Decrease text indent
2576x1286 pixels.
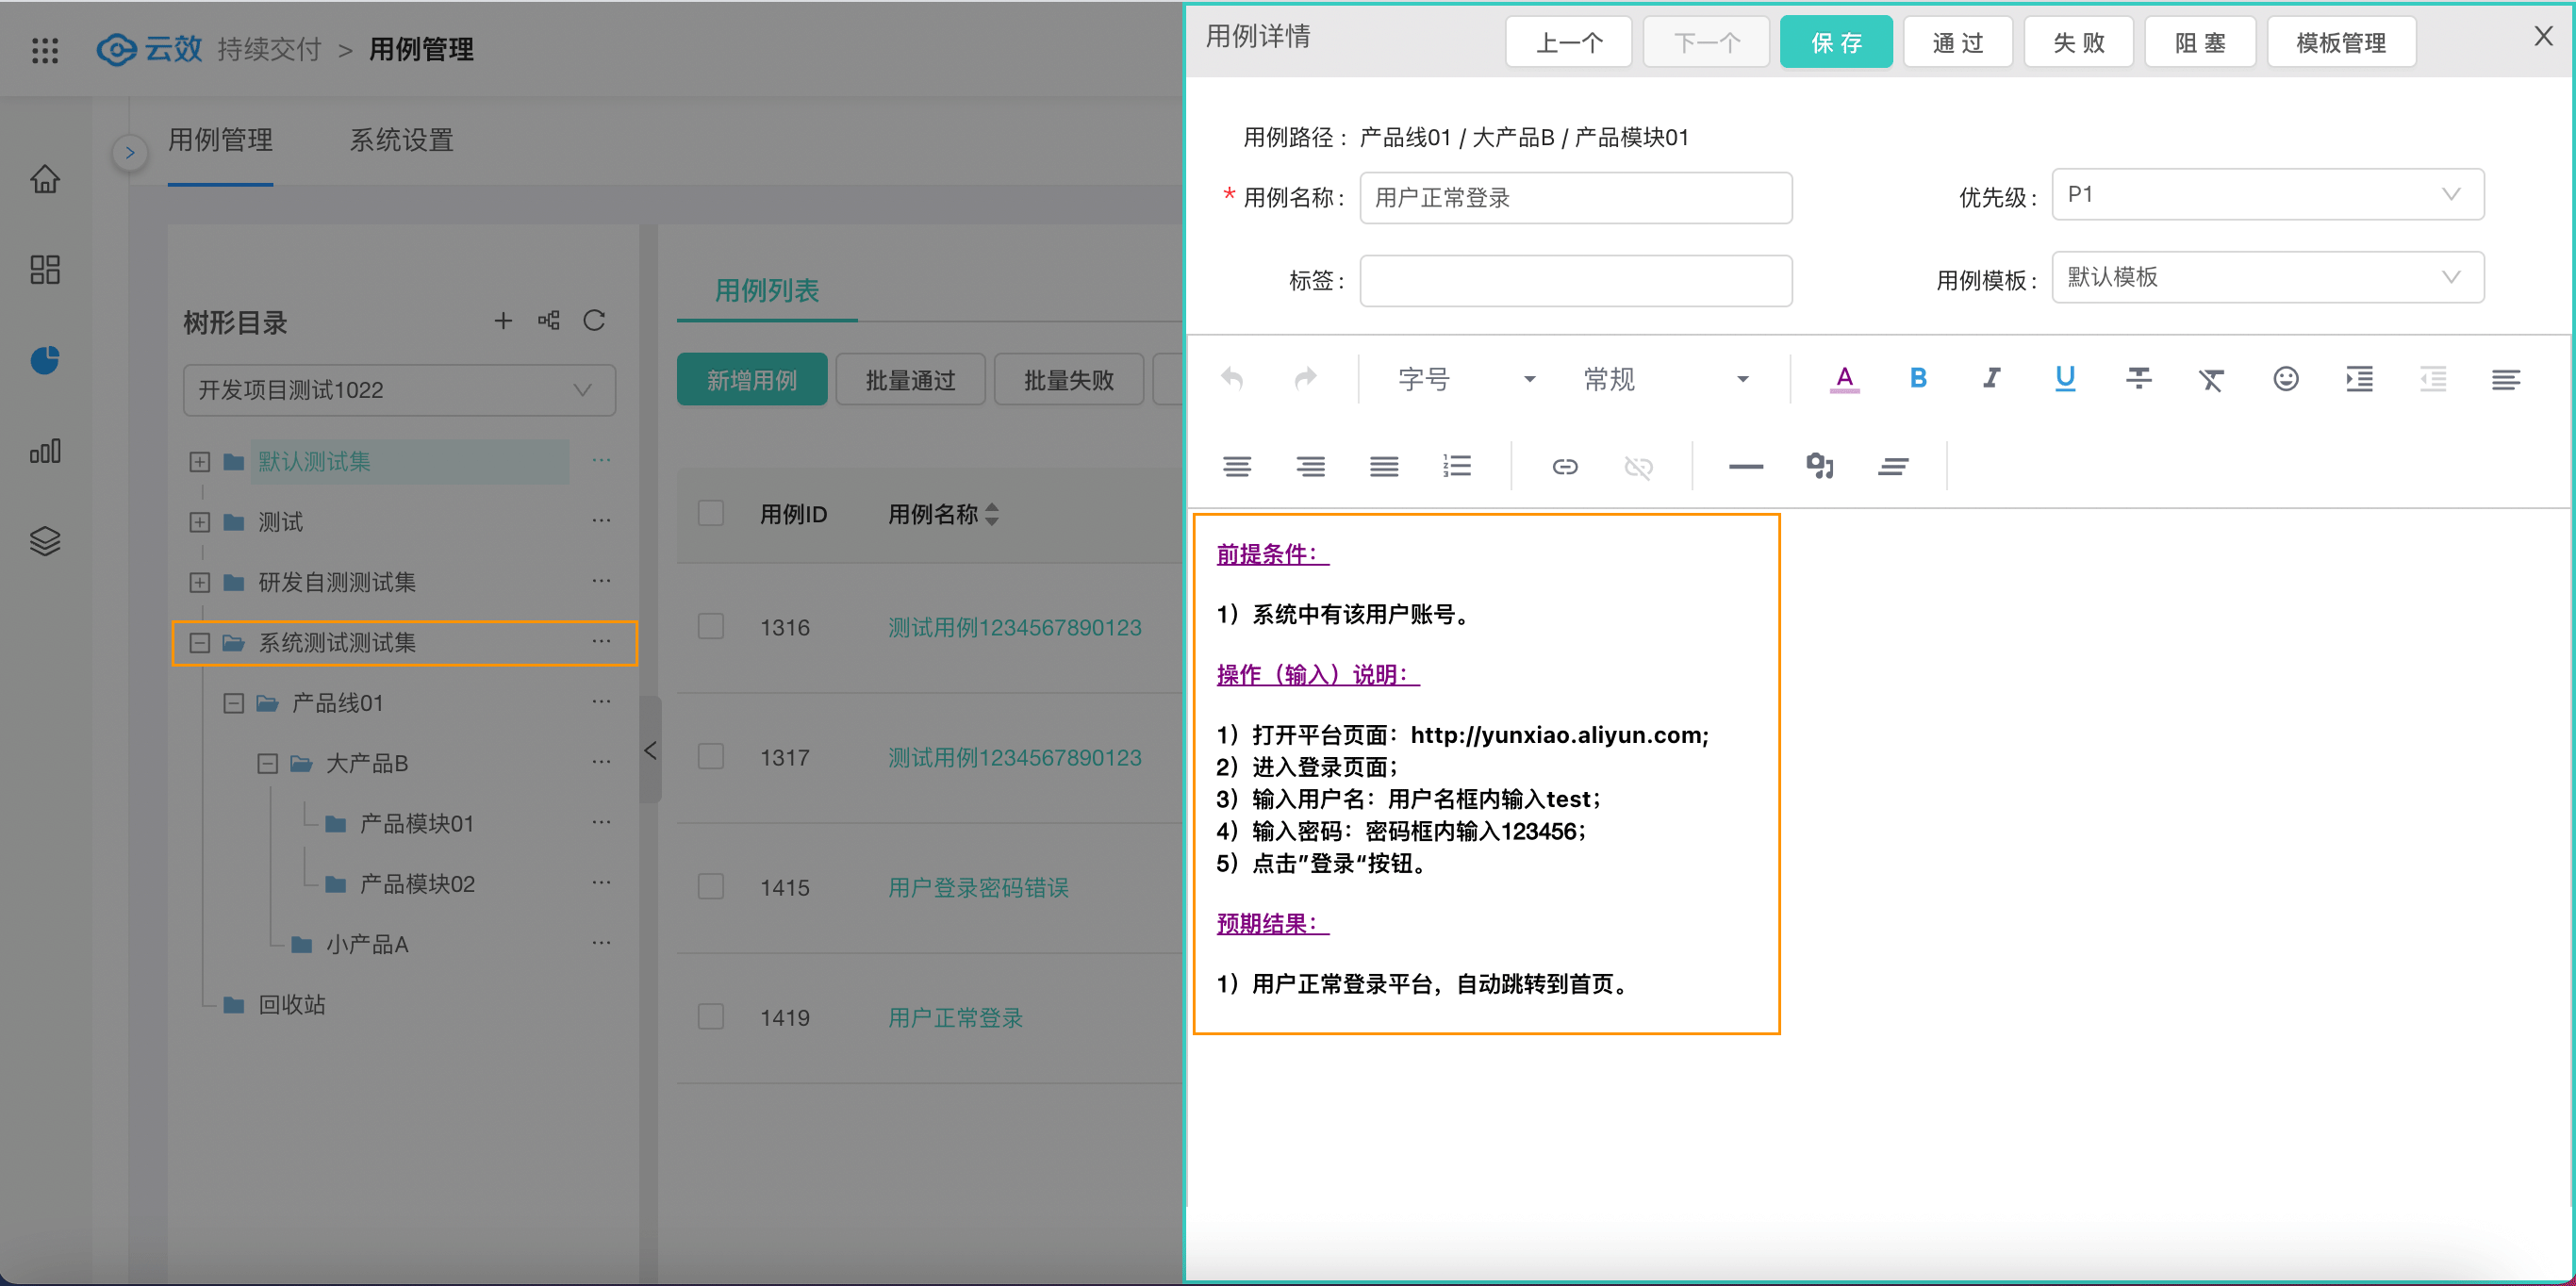(2433, 379)
